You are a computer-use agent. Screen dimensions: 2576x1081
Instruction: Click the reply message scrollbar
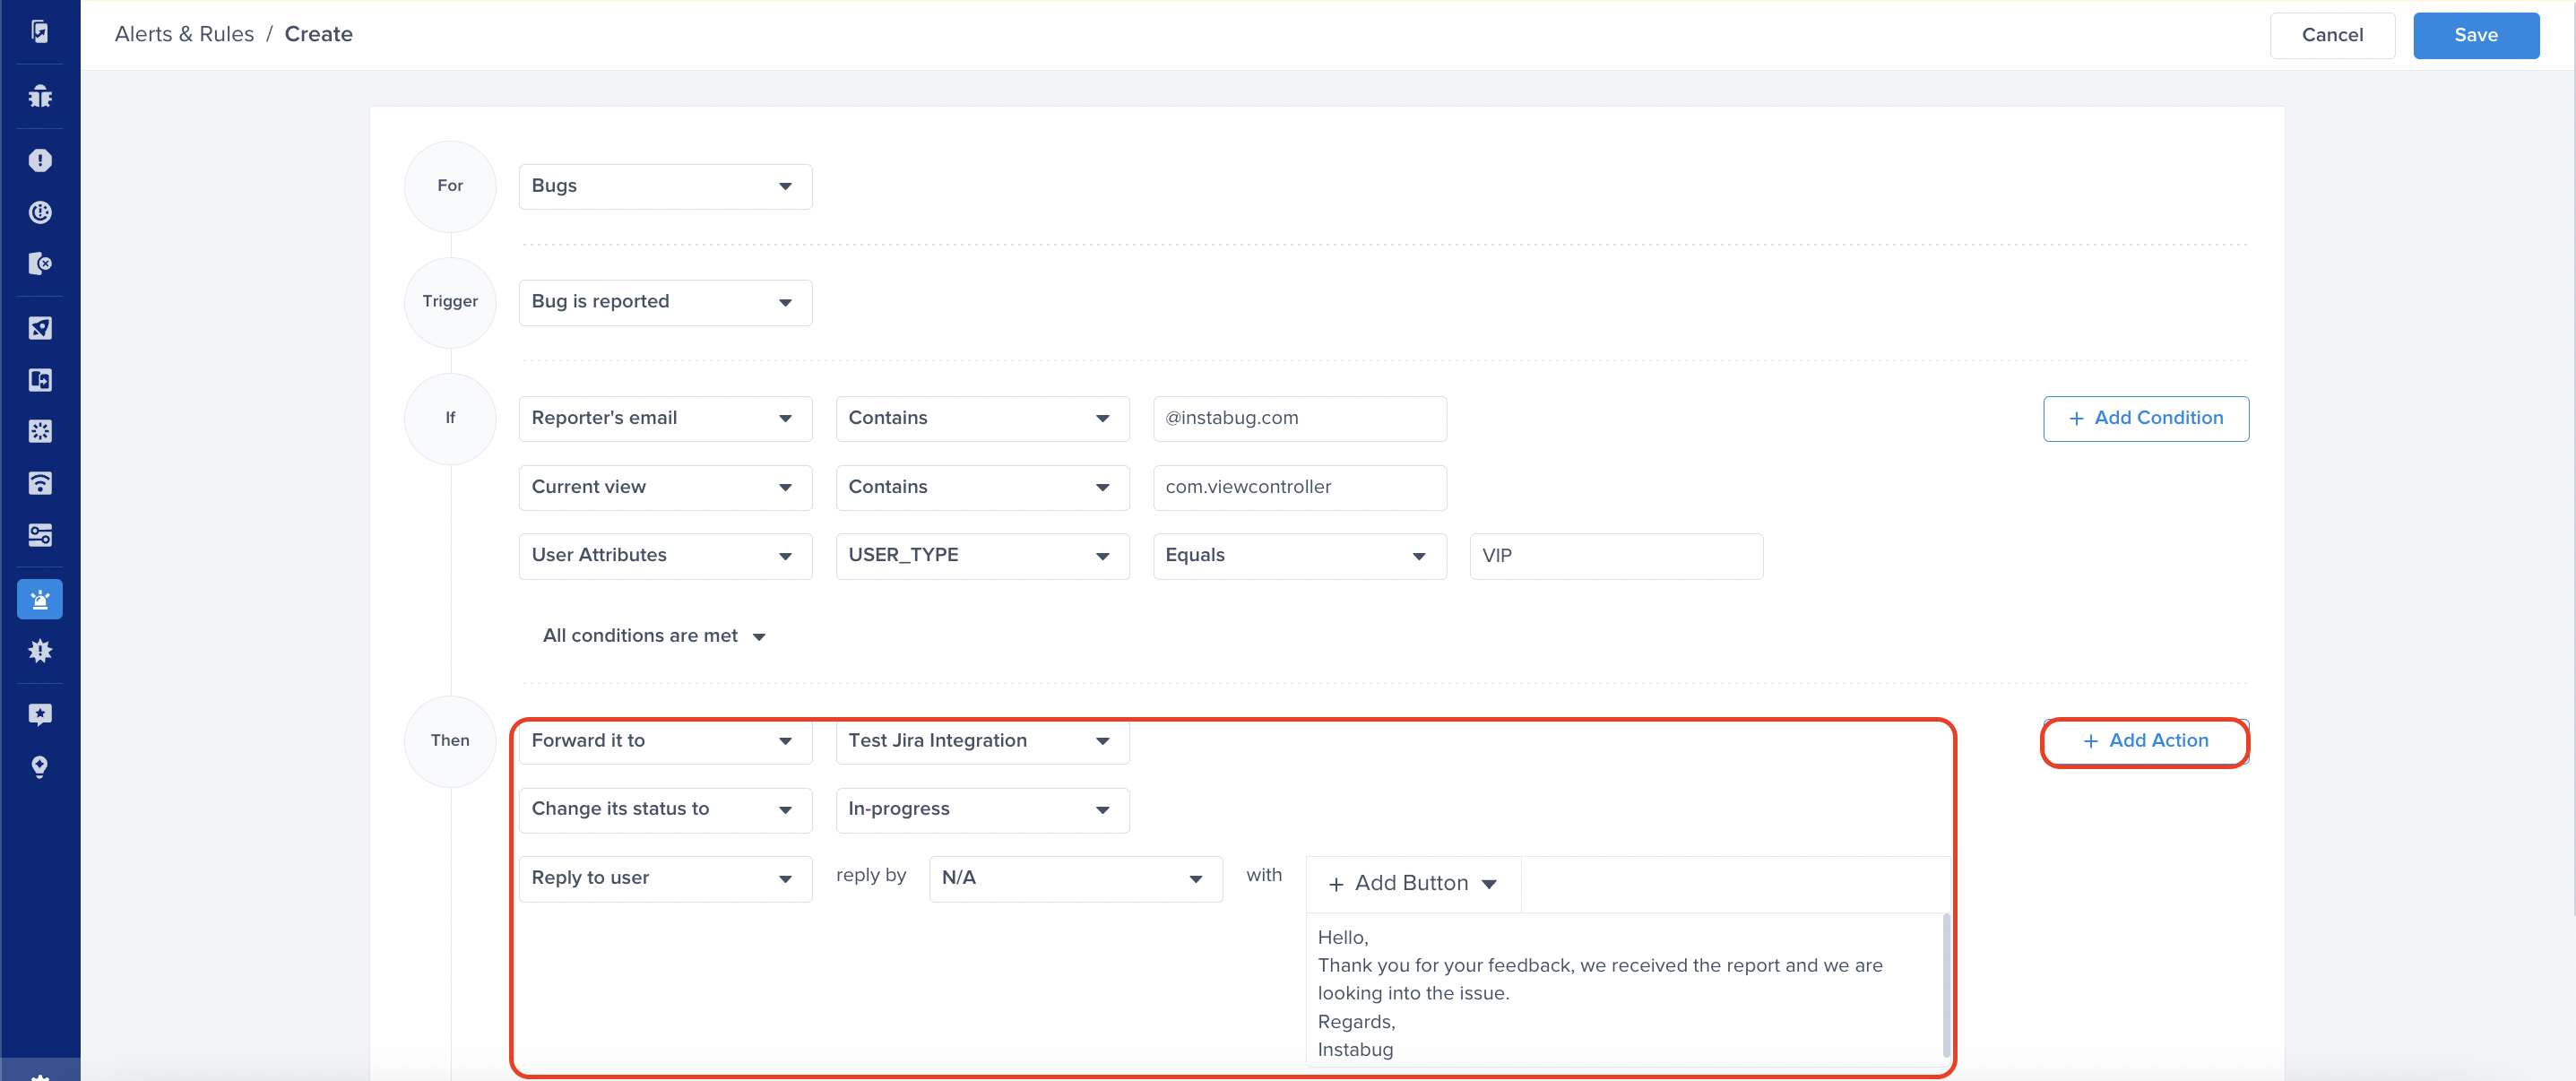point(1945,985)
